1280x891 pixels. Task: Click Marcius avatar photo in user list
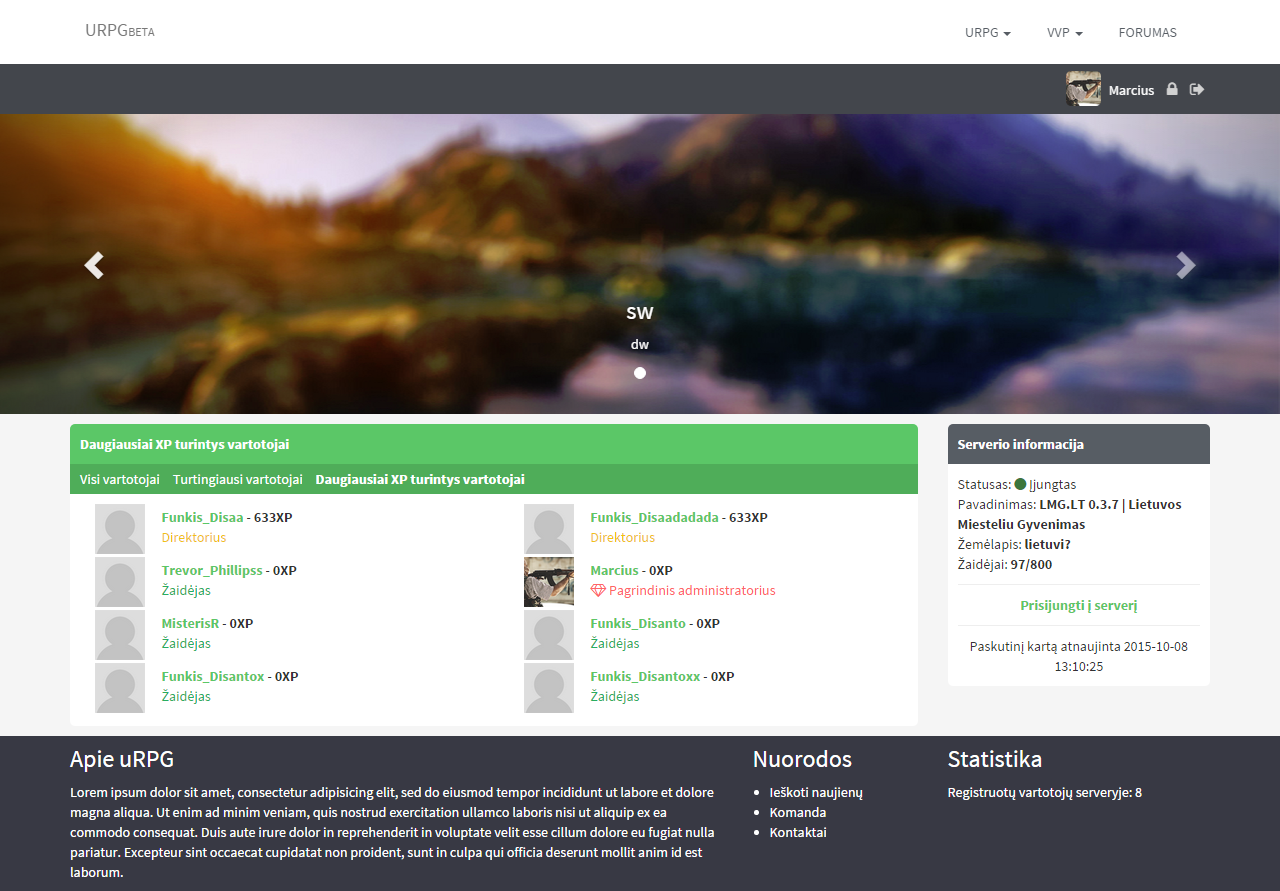(549, 582)
